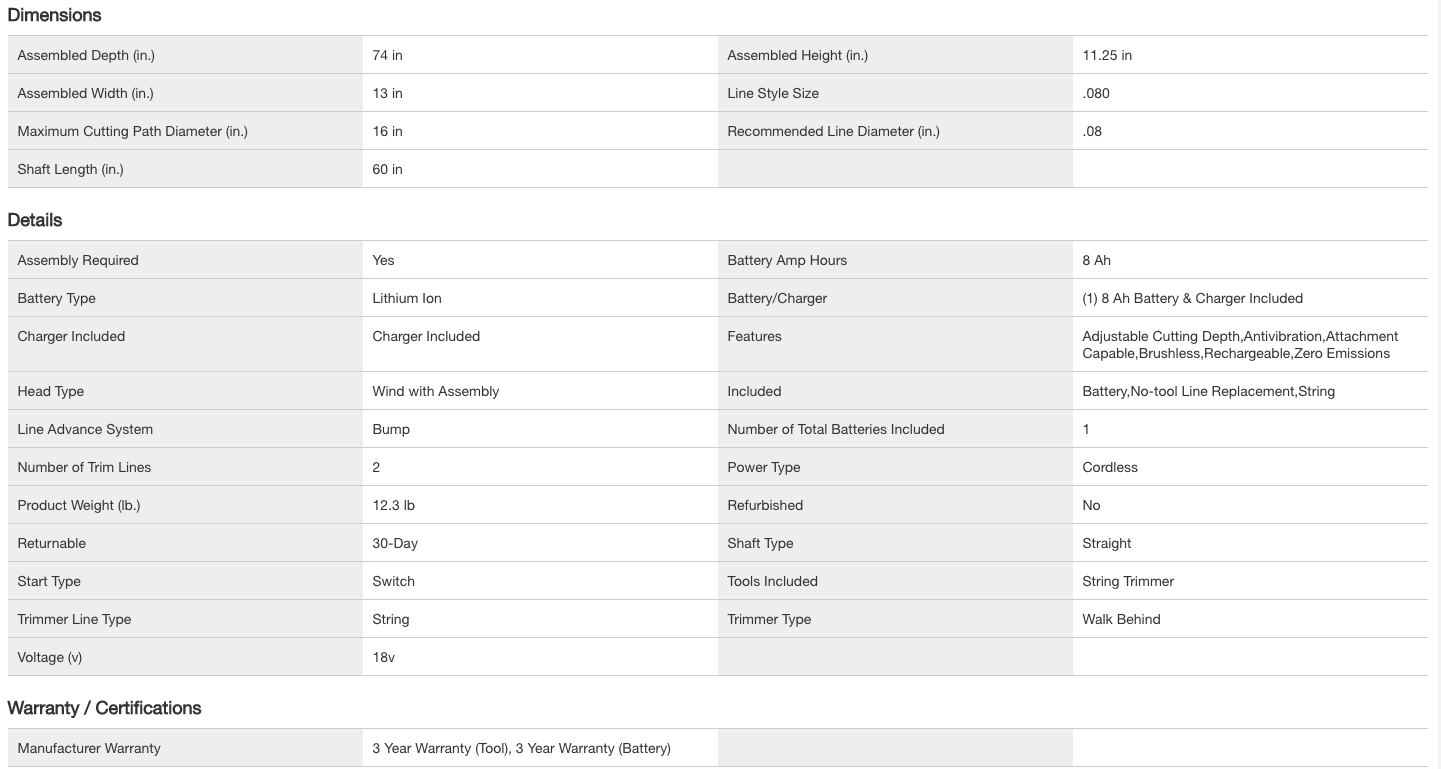
Task: Click the Assembled Depth value 74 in
Action: tap(387, 55)
